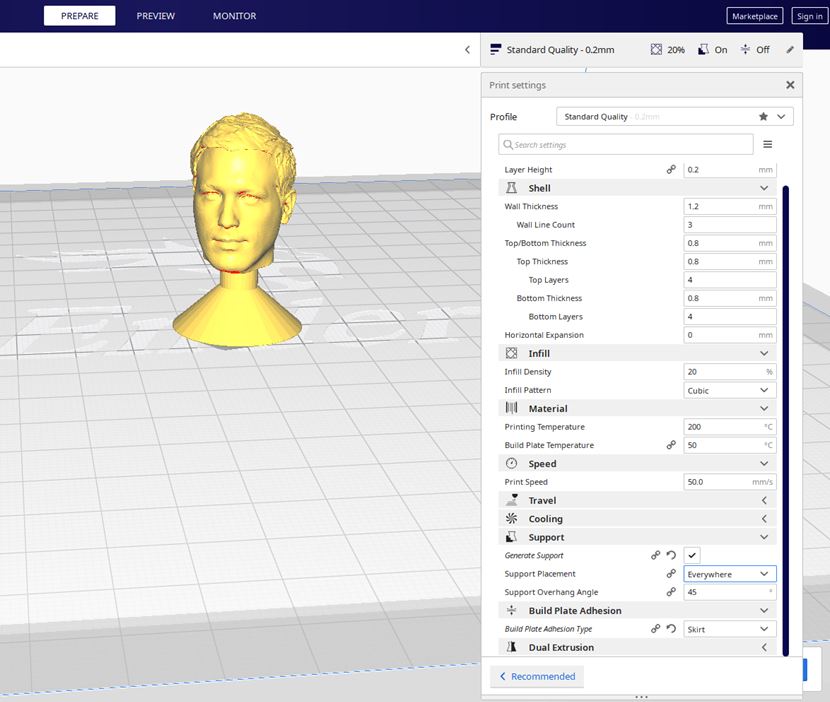830x702 pixels.
Task: Click the Infill category icon
Action: (x=511, y=353)
